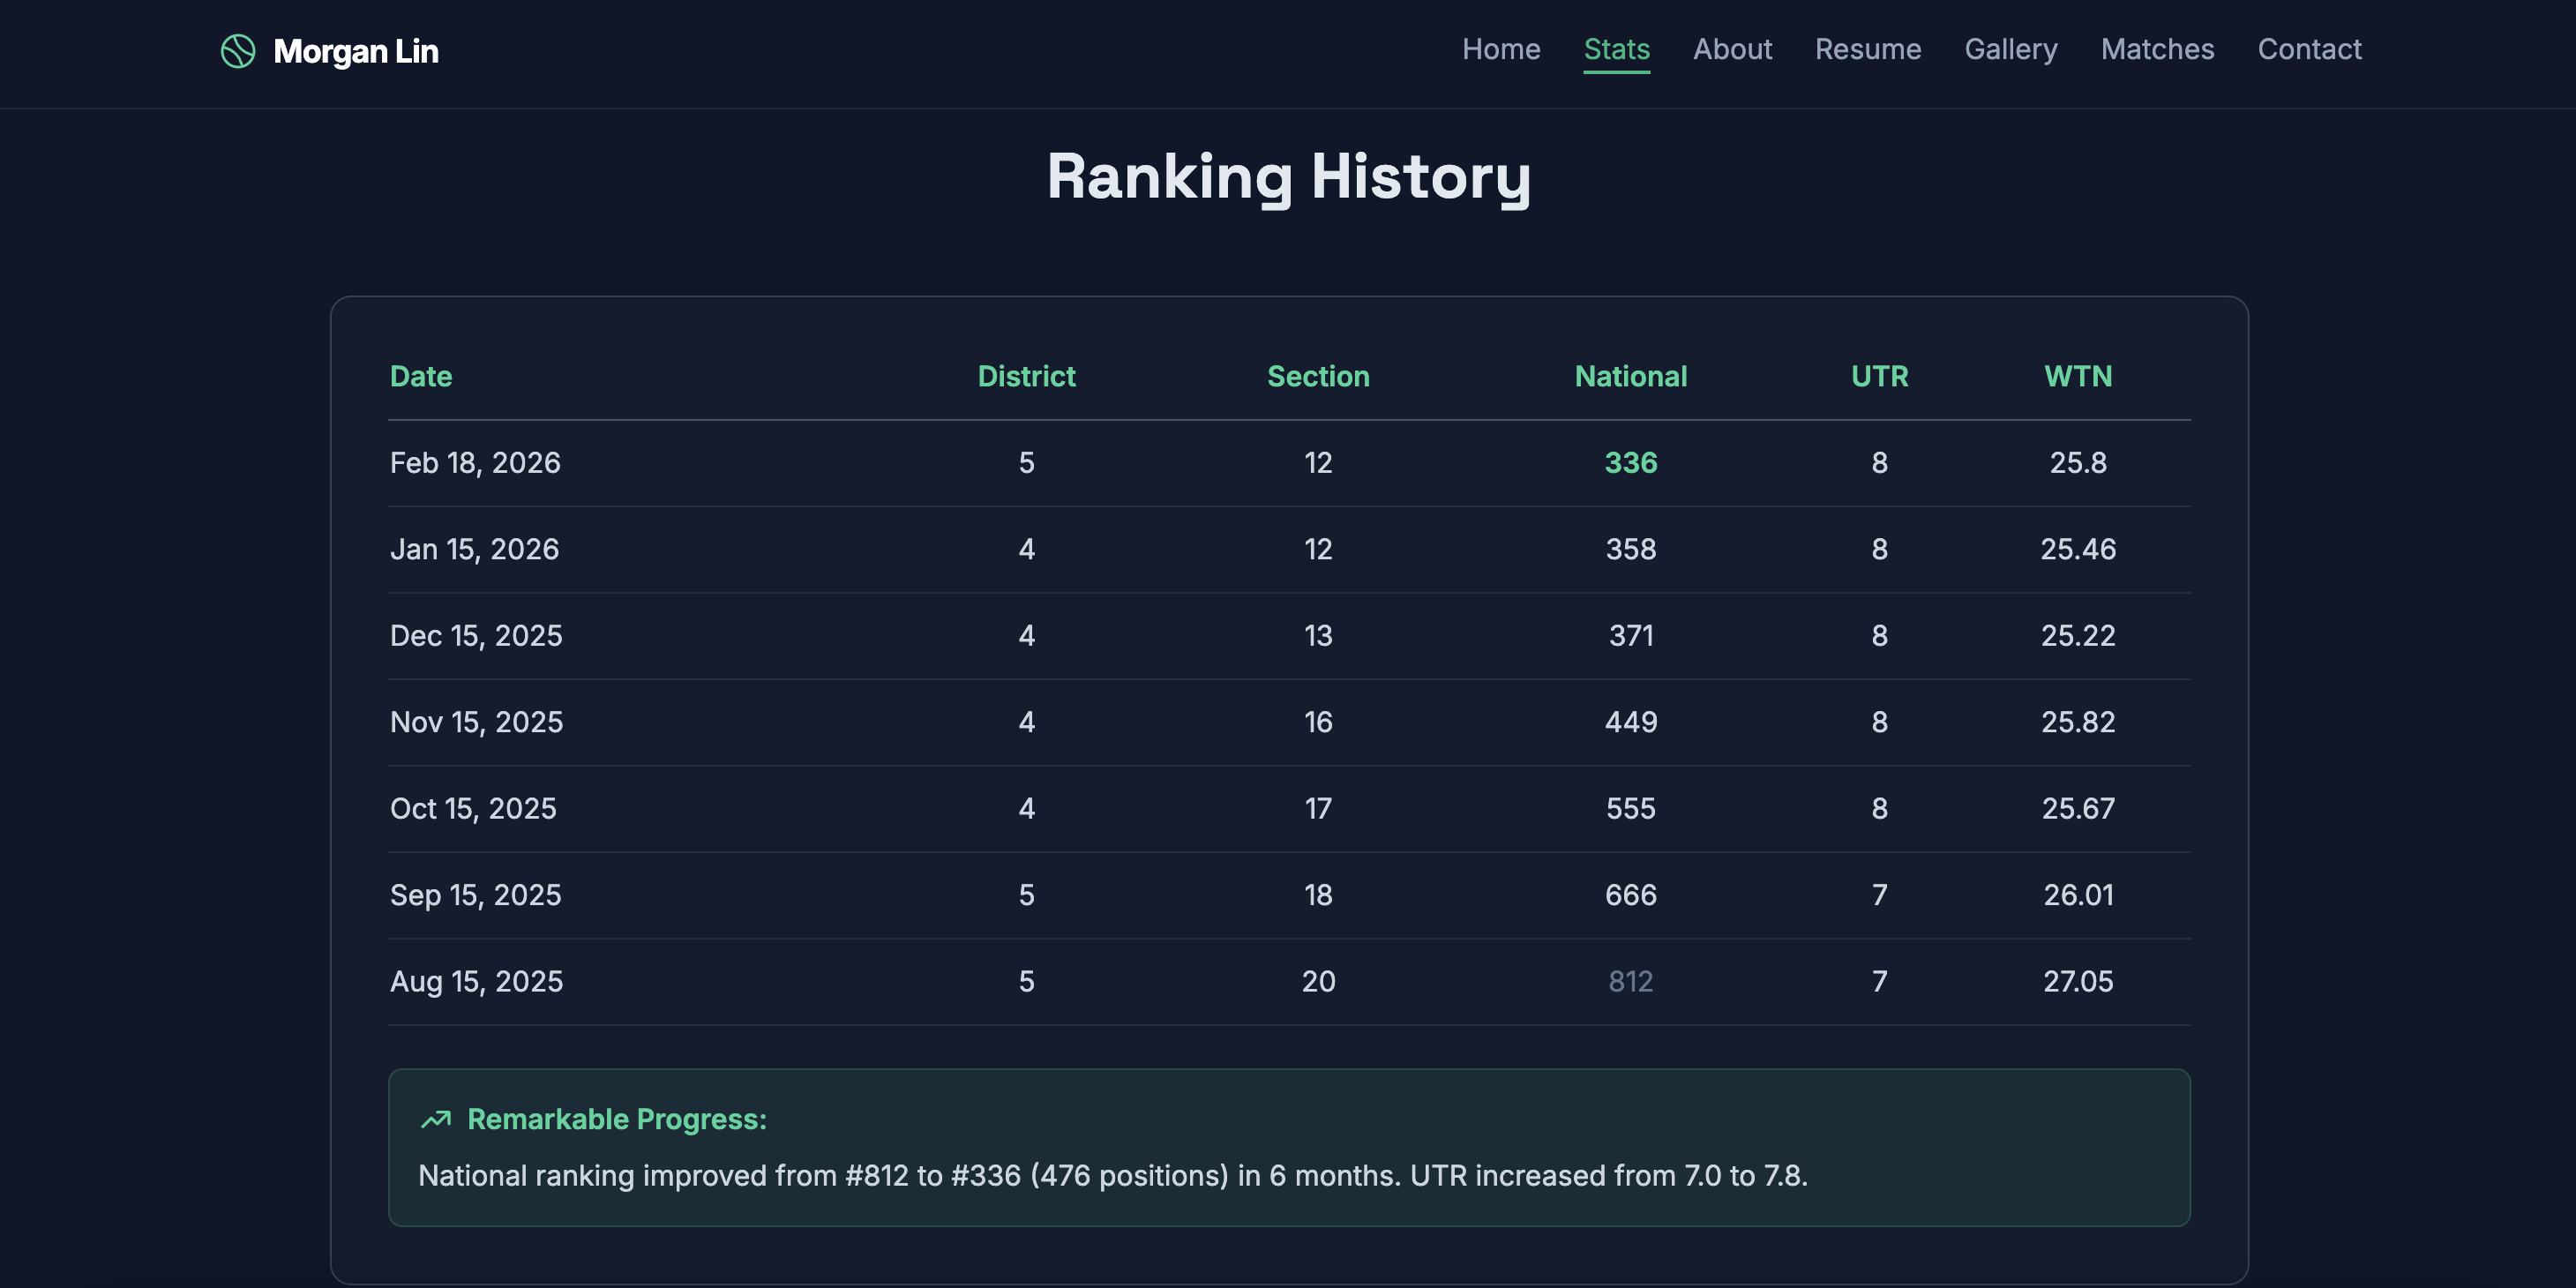Viewport: 2576px width, 1288px height.
Task: Open the About page
Action: 1733,49
